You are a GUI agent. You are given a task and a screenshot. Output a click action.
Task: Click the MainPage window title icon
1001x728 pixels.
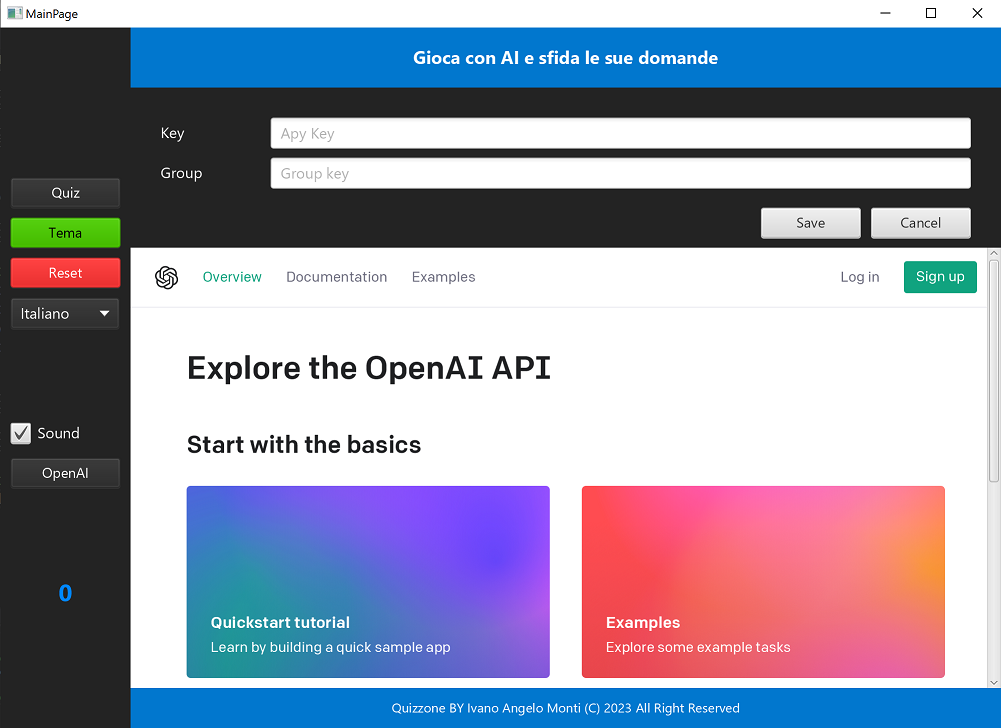pyautogui.click(x=15, y=13)
